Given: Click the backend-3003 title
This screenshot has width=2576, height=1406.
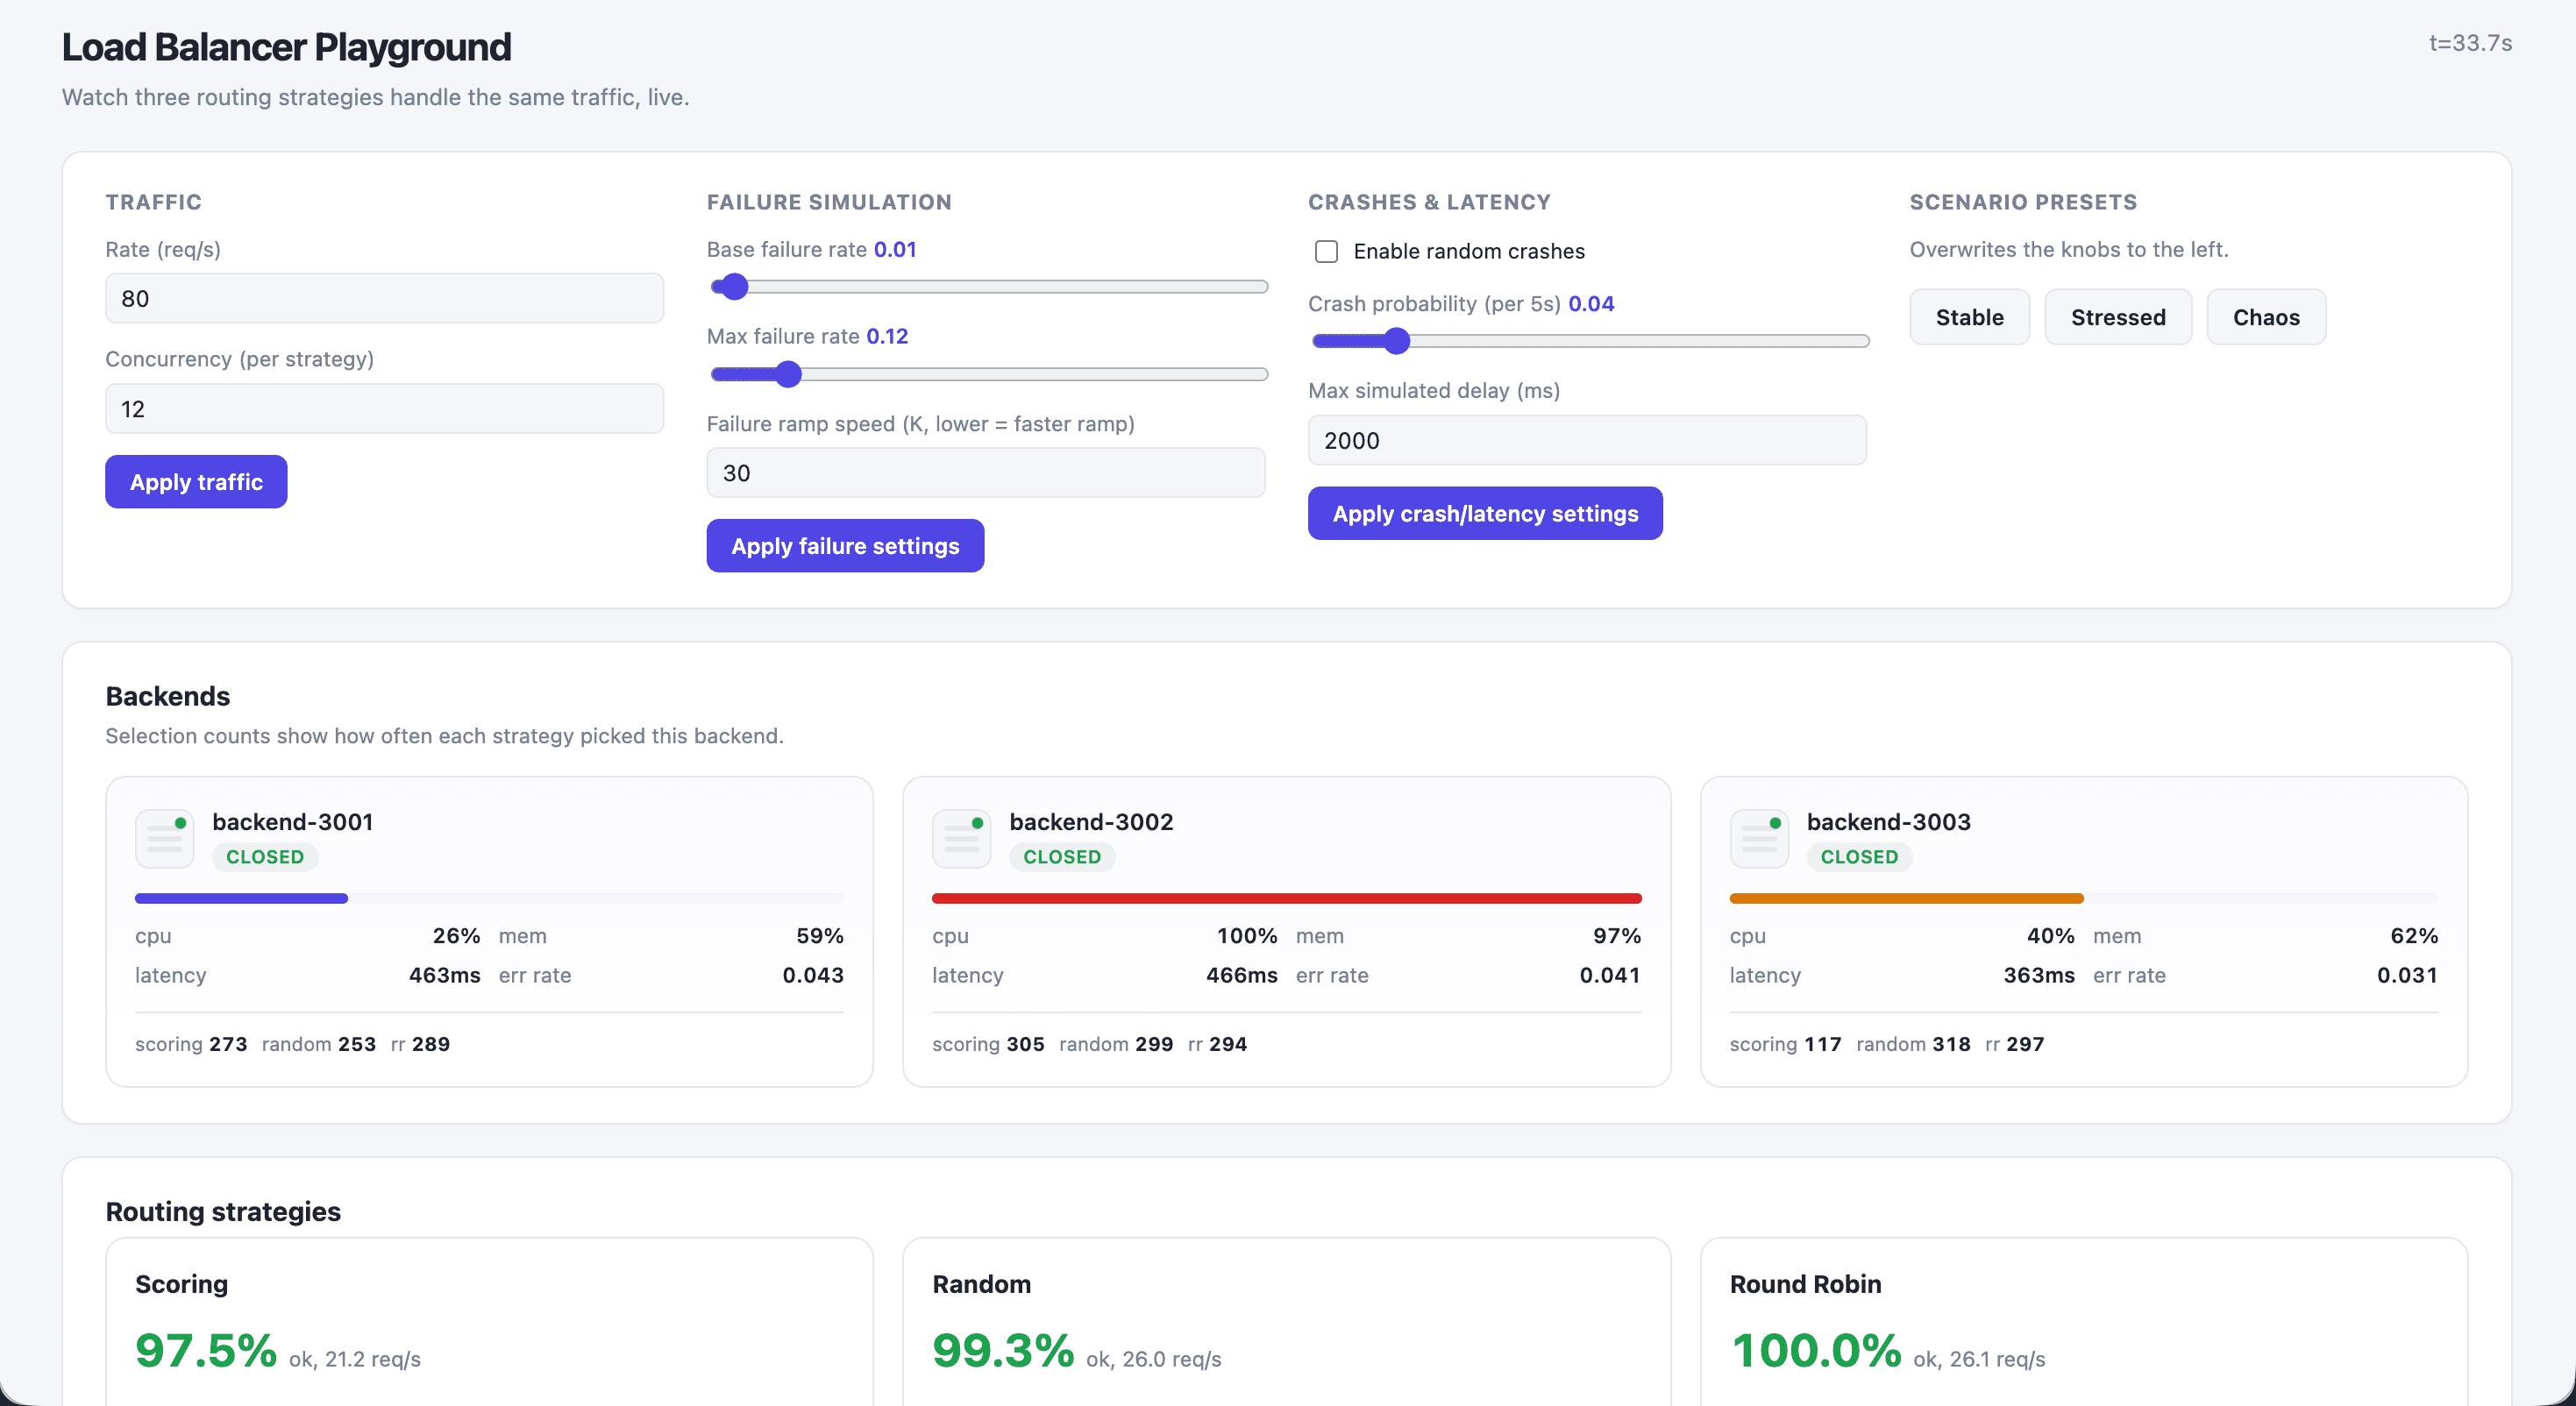Looking at the screenshot, I should coord(1888,822).
